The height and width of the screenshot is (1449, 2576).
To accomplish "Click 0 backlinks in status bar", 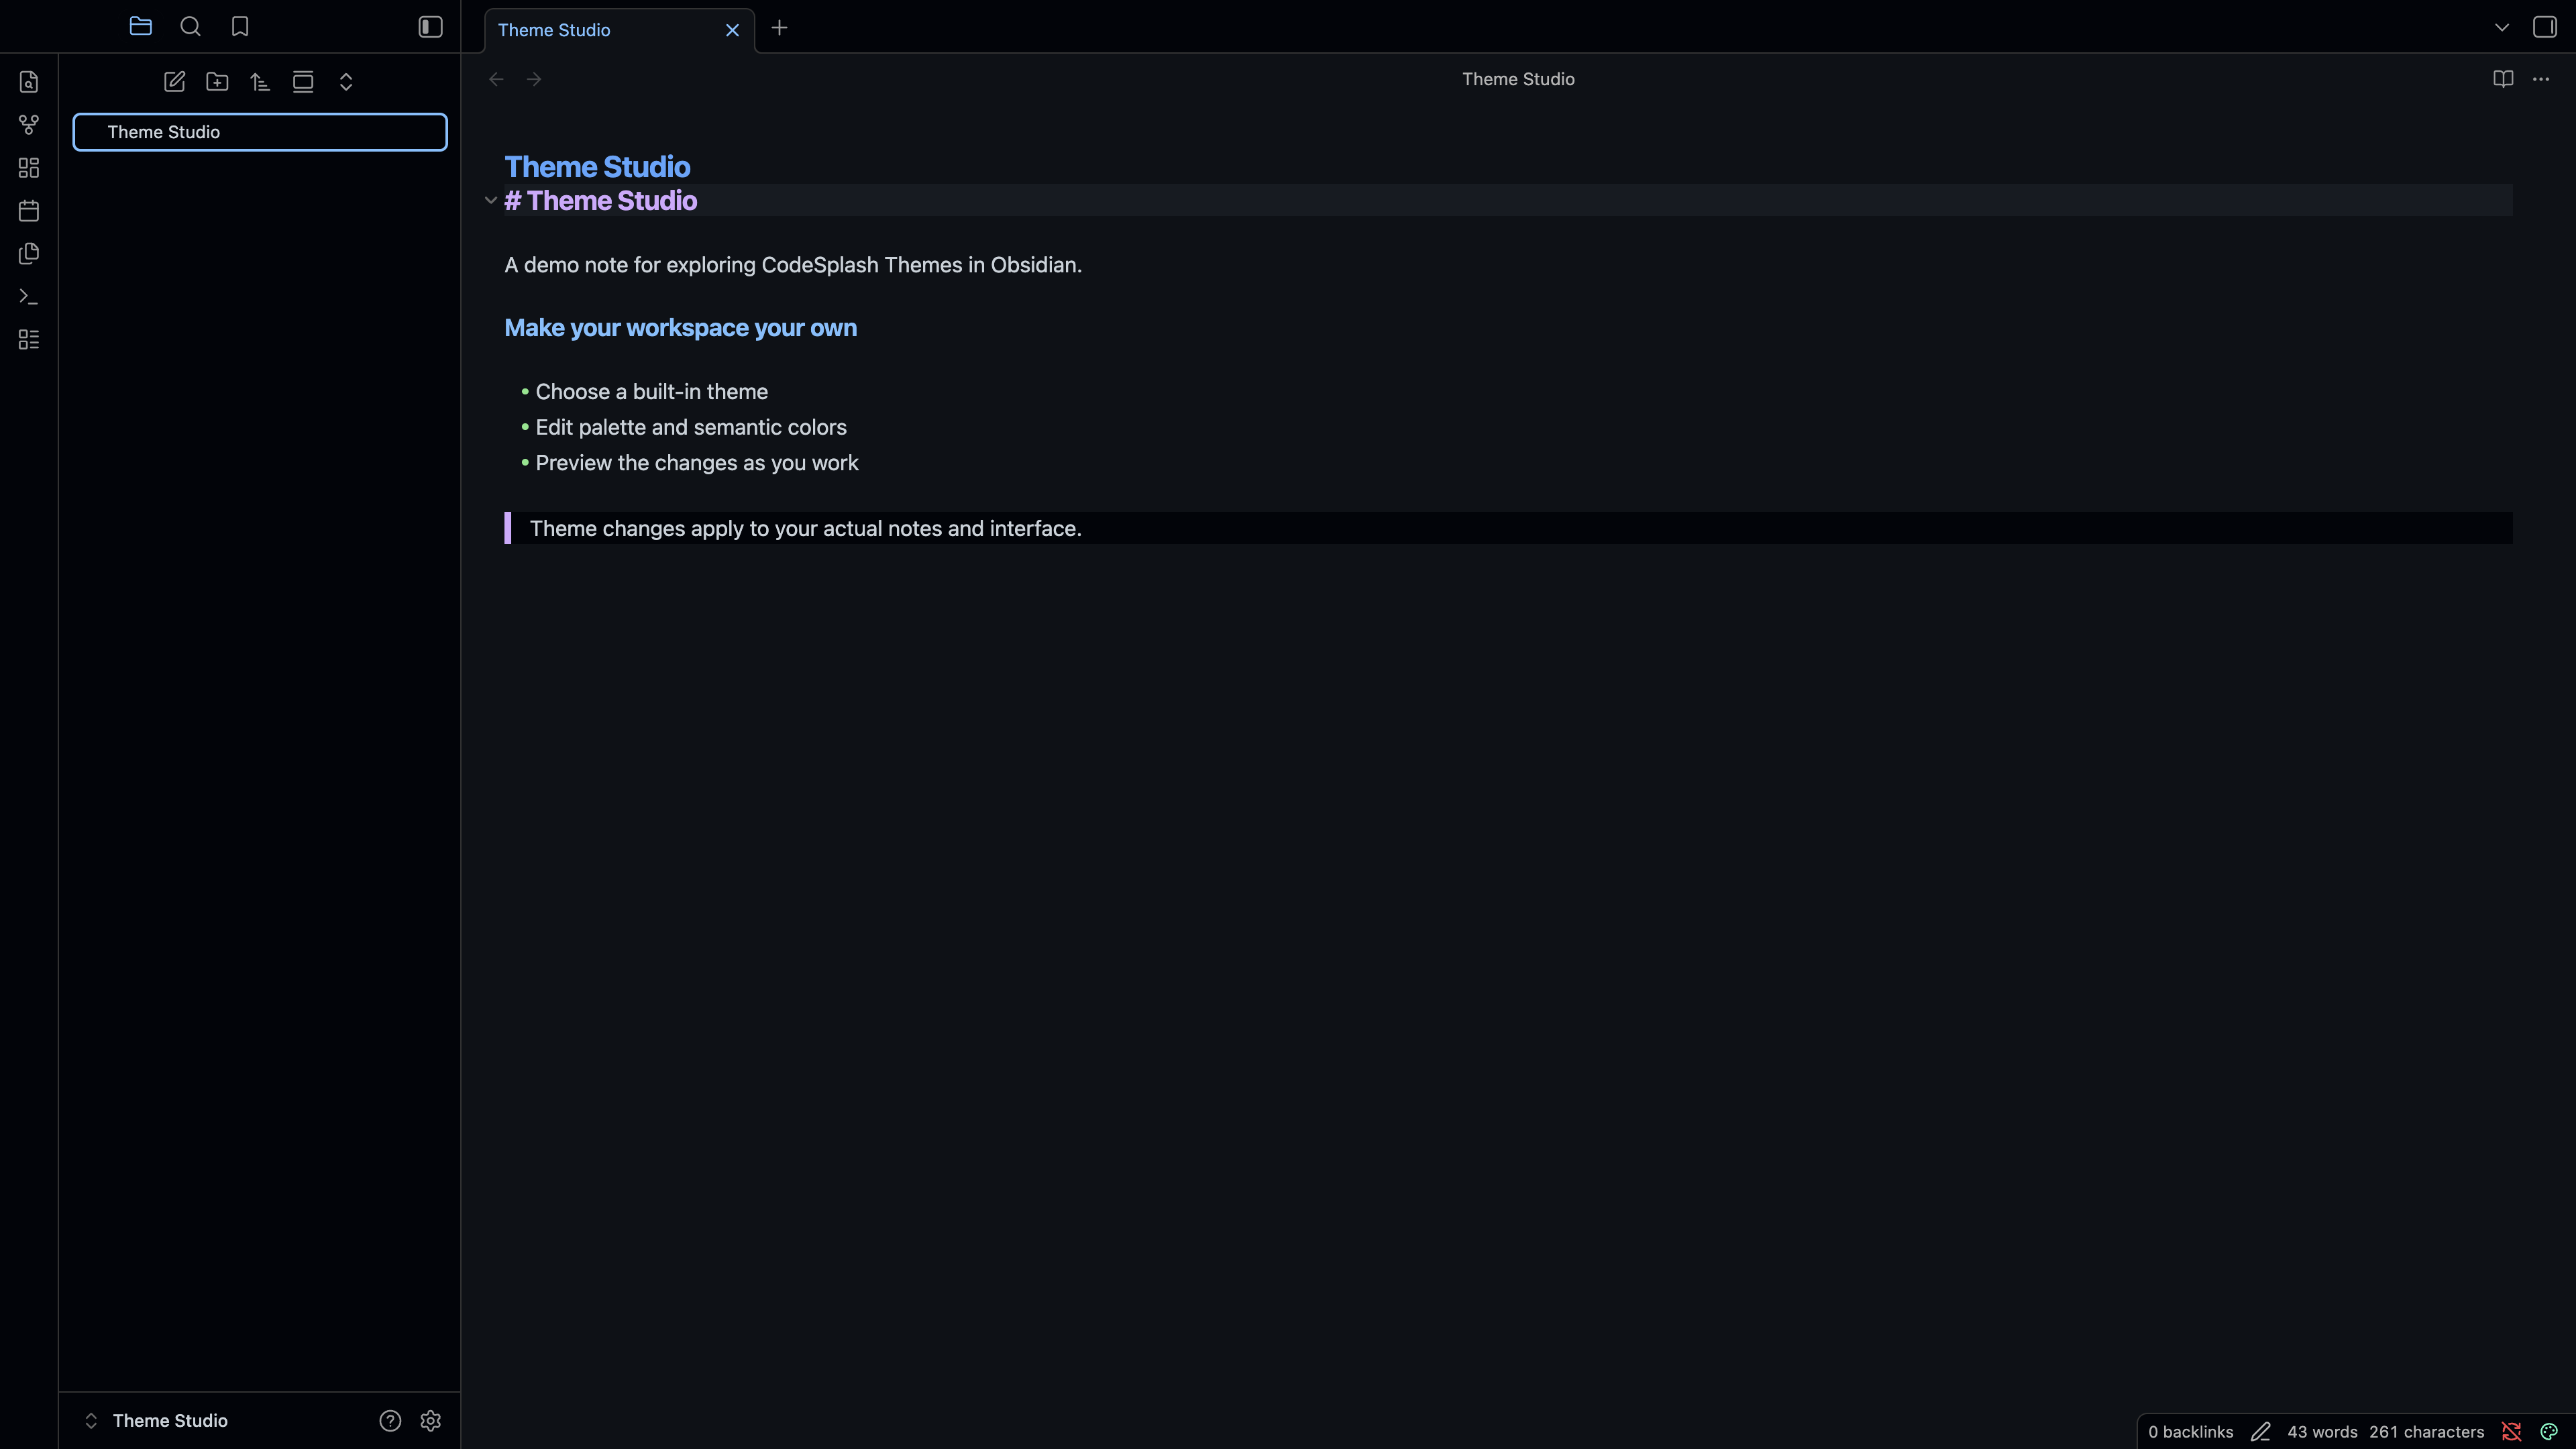I will pos(2190,1432).
